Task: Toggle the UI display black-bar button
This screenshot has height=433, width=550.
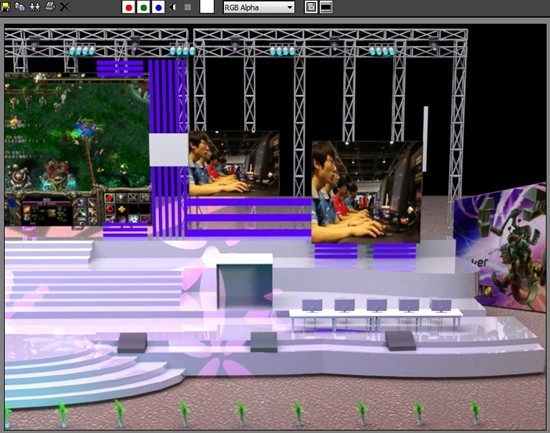Action: (x=326, y=7)
